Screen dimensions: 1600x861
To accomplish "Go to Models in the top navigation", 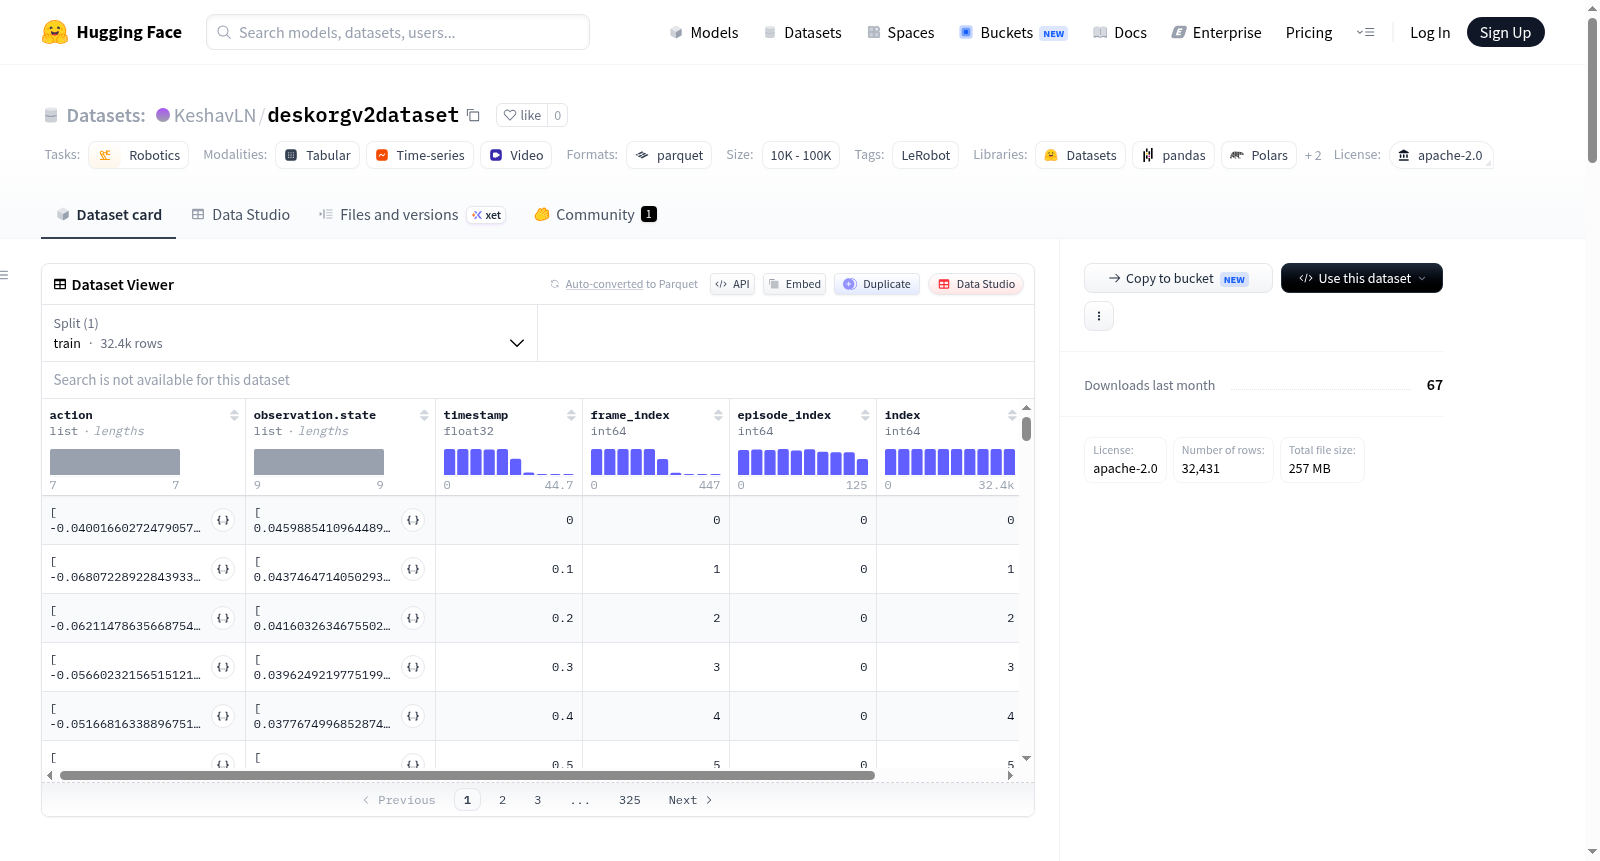I will [704, 32].
